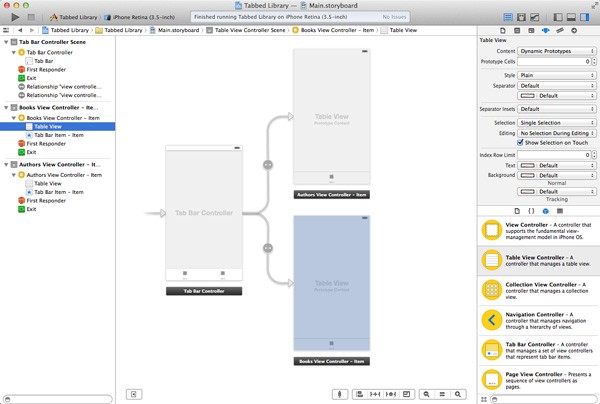Click the lower relationship segue icon
Screen dimensions: 600x404
268,248
